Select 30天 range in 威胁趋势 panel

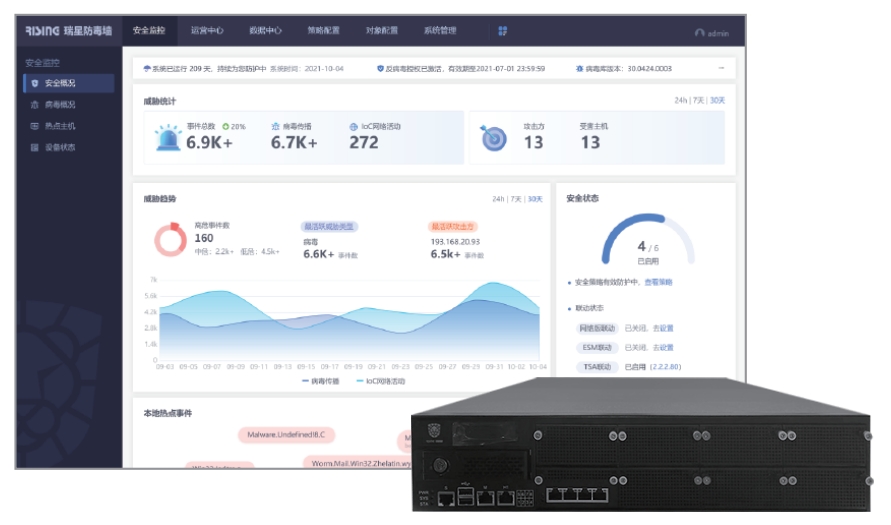coord(535,199)
